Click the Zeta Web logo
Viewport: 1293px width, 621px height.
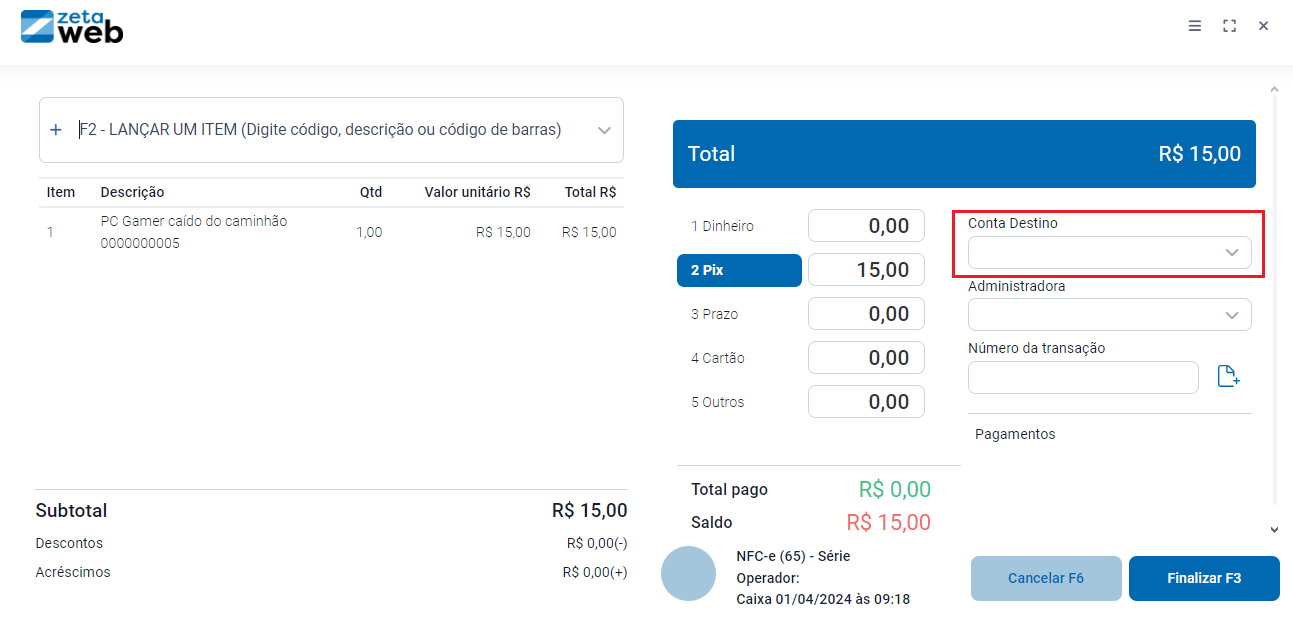click(x=72, y=27)
